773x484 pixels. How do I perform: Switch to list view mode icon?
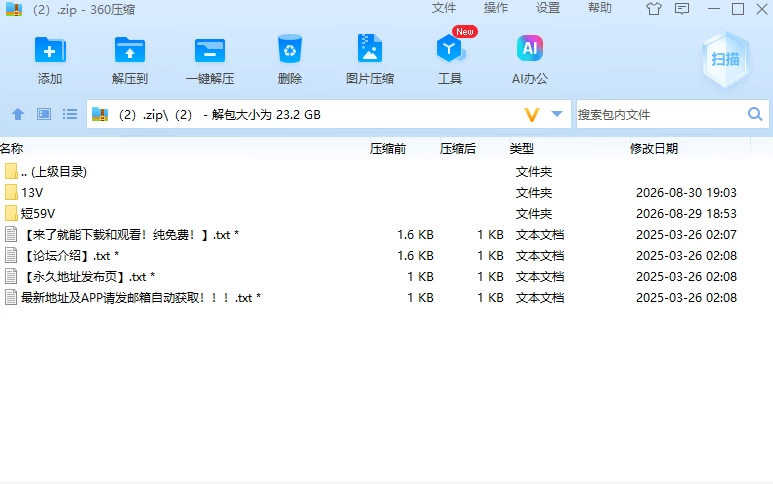tap(70, 114)
